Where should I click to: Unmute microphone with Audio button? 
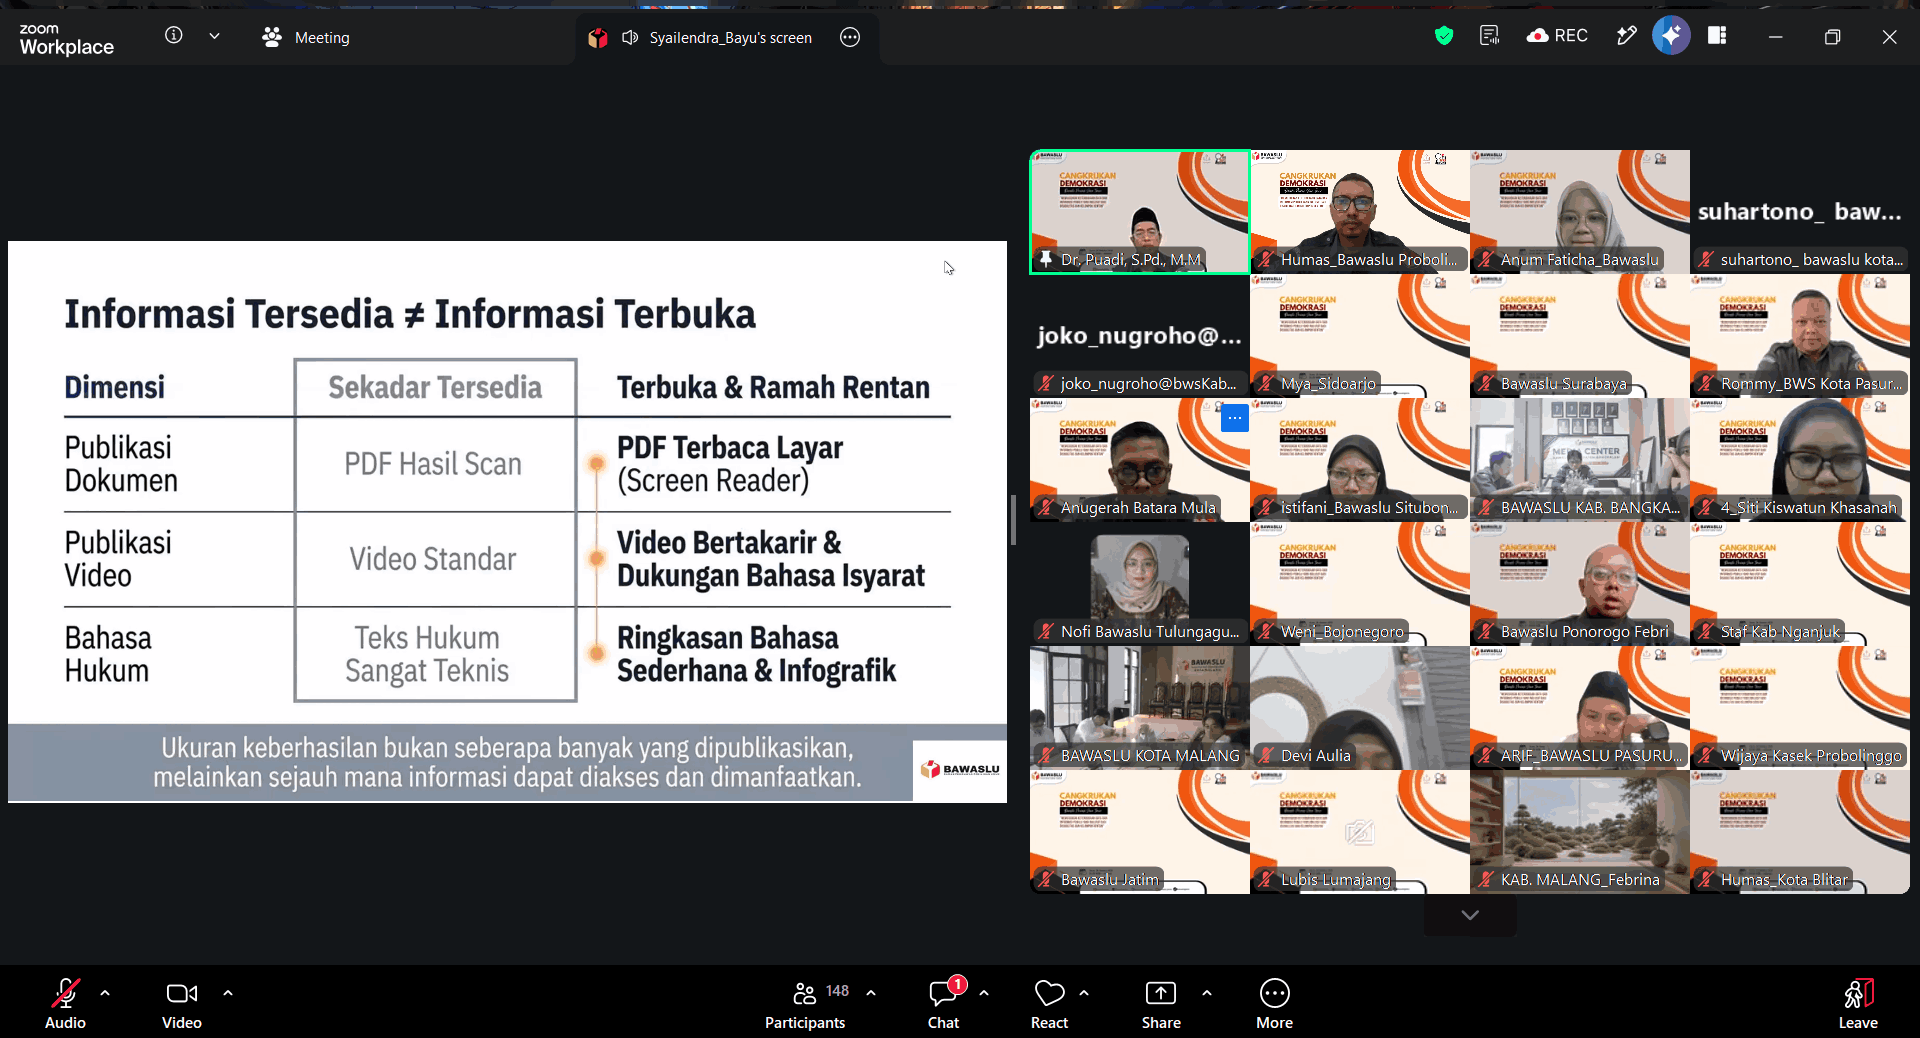coord(65,1003)
